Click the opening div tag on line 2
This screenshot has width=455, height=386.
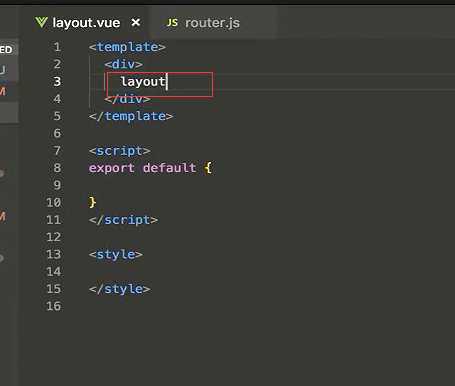[x=123, y=64]
